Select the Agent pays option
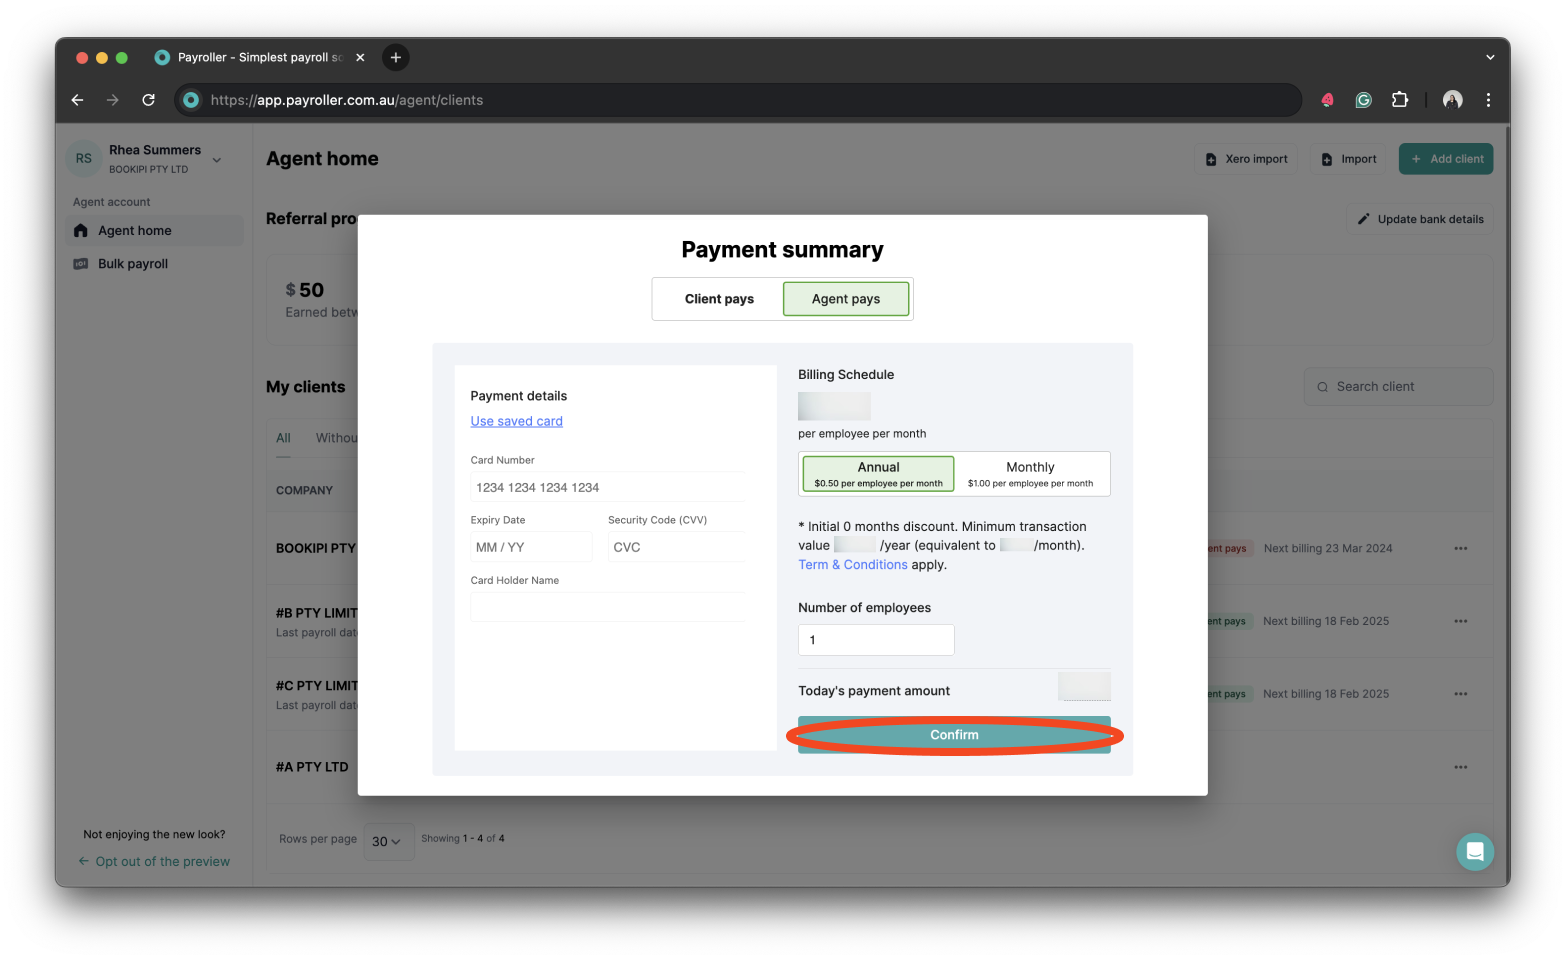 point(846,299)
